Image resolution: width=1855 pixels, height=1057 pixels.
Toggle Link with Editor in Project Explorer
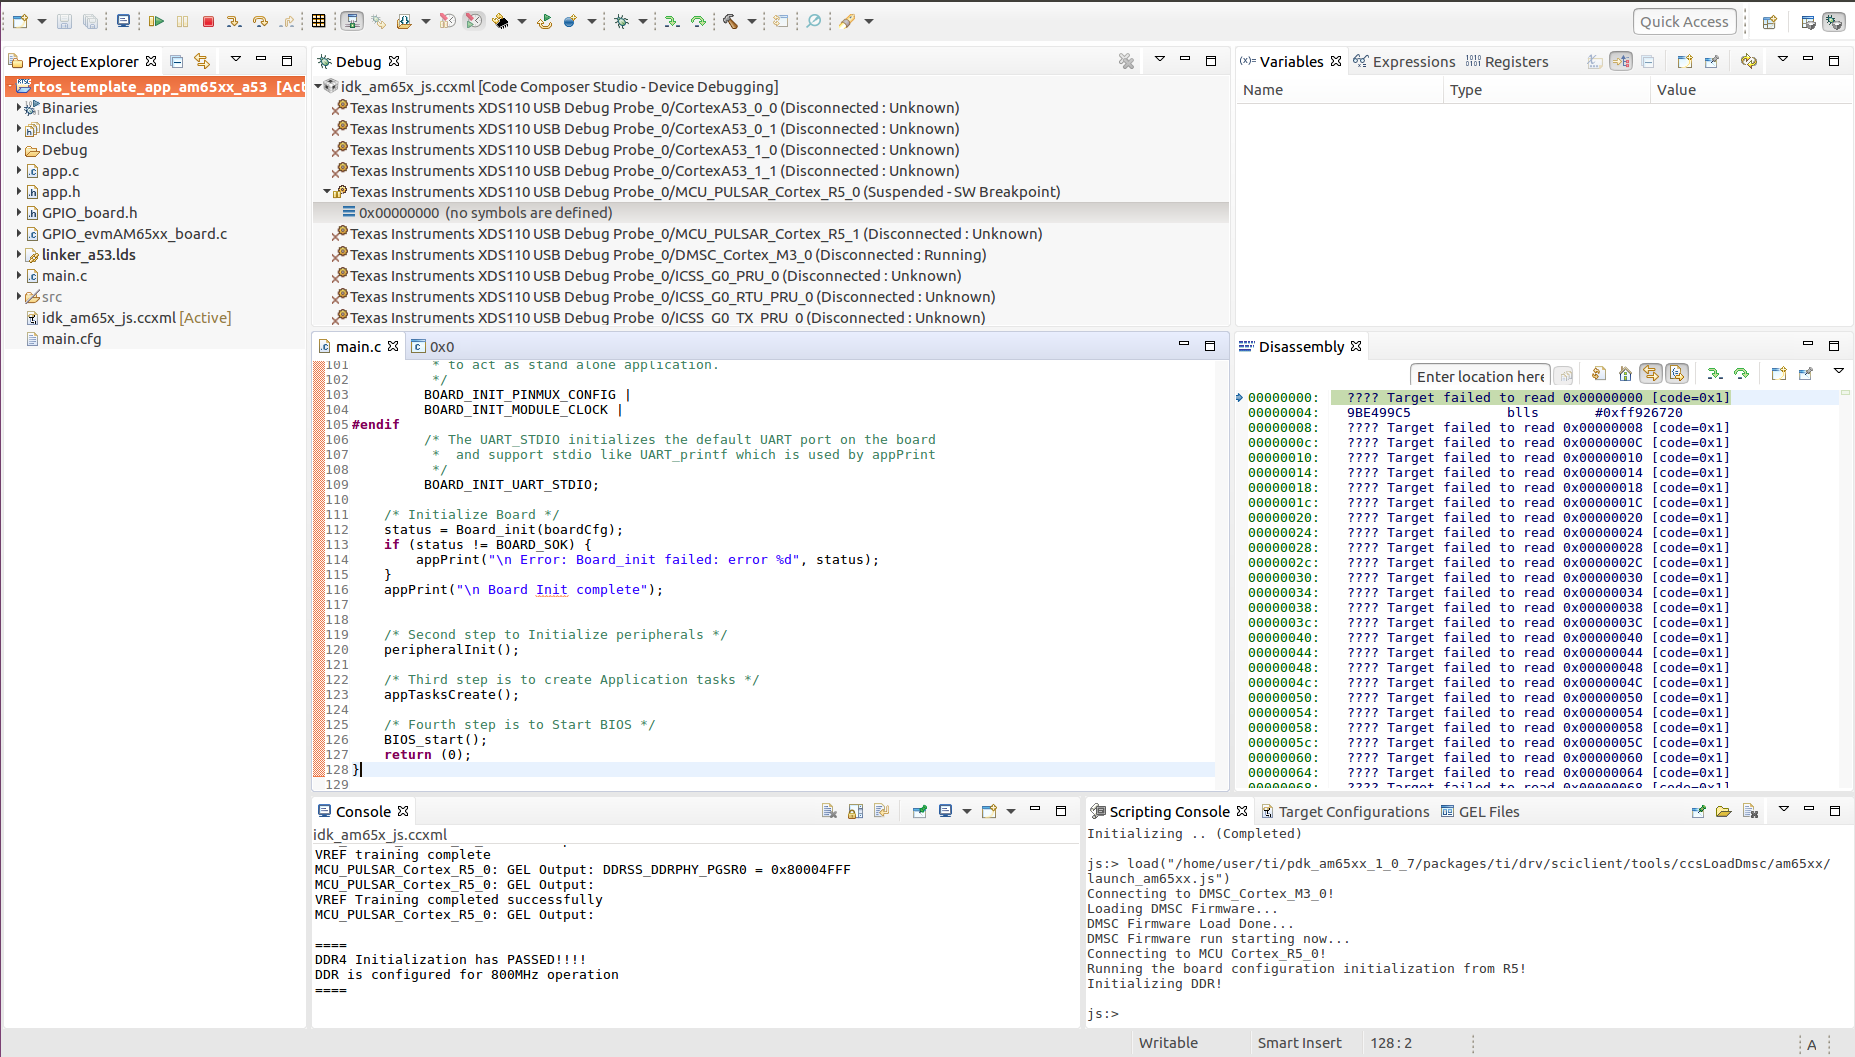tap(202, 61)
